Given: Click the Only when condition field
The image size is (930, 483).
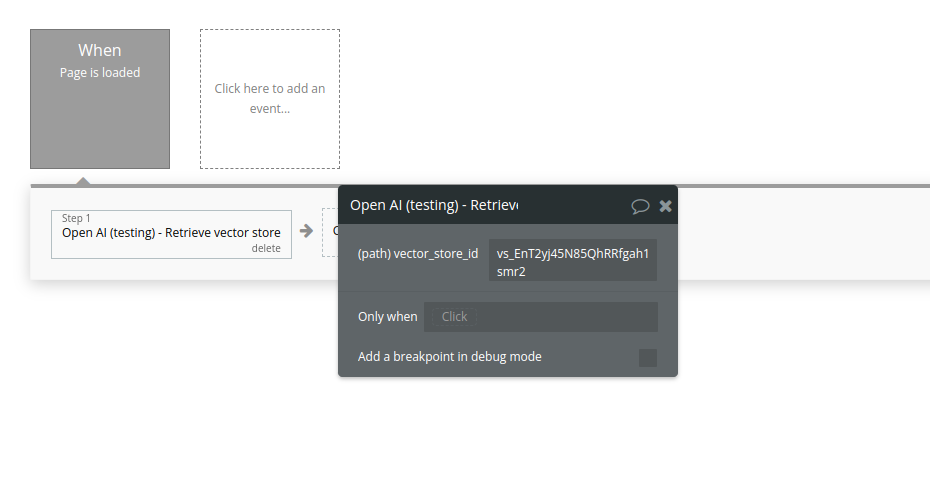Looking at the screenshot, I should [540, 317].
